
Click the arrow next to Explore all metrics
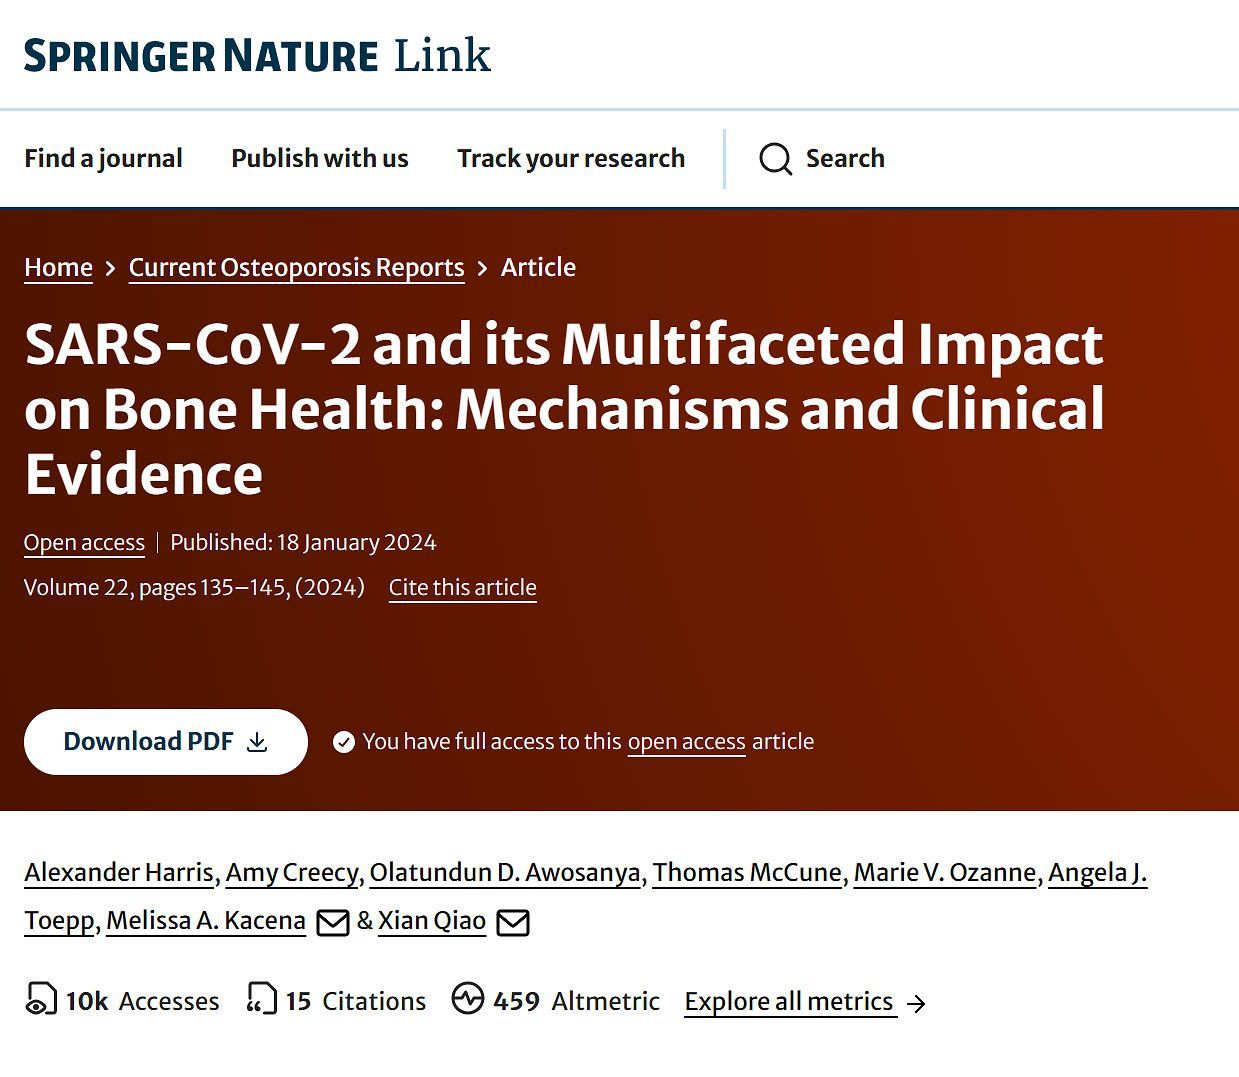(915, 1003)
